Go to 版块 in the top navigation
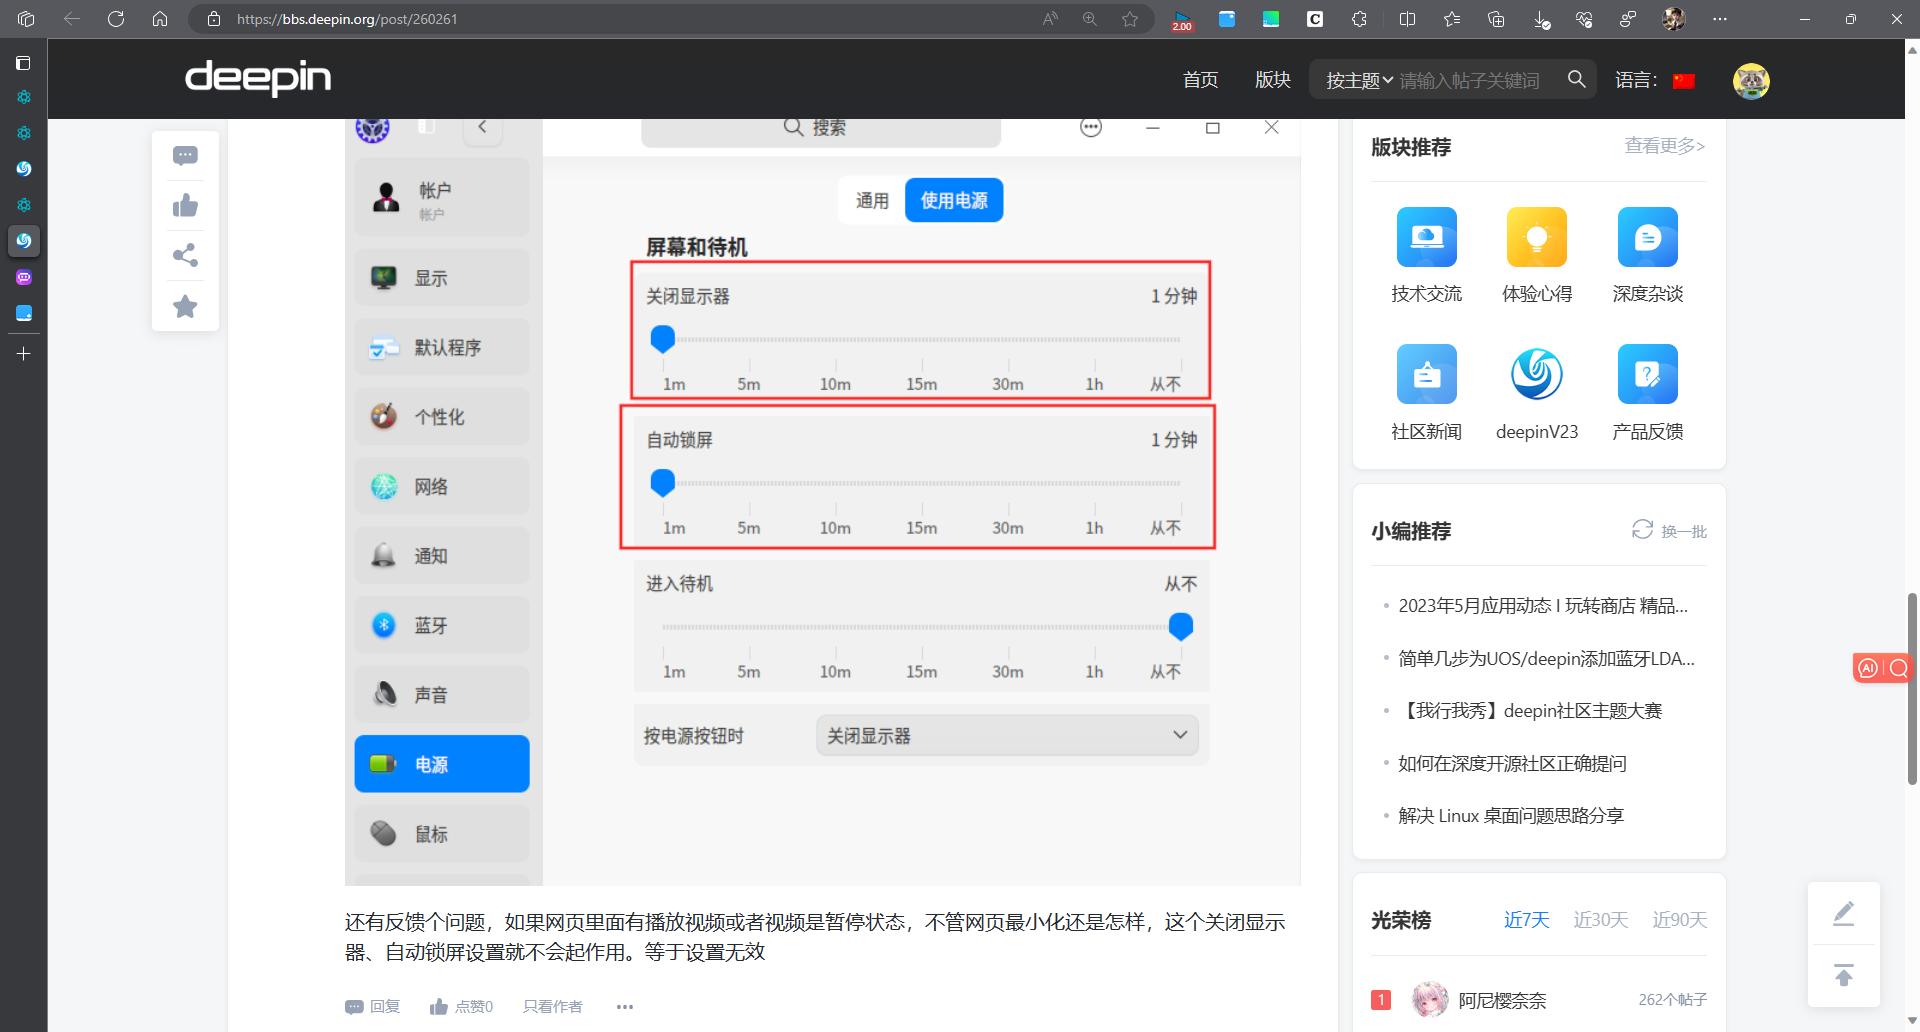This screenshot has height=1032, width=1920. tap(1271, 80)
